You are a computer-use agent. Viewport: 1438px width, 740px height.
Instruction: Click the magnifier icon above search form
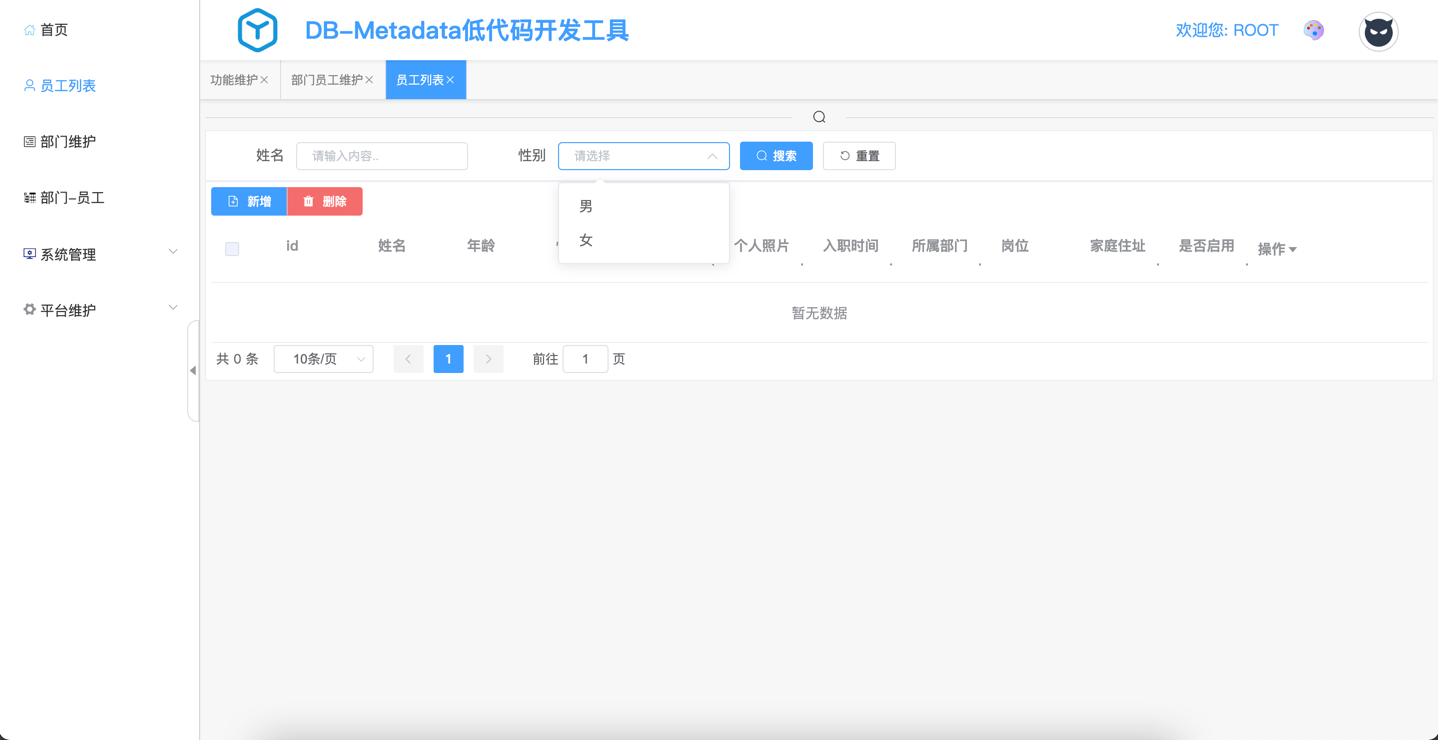819,117
